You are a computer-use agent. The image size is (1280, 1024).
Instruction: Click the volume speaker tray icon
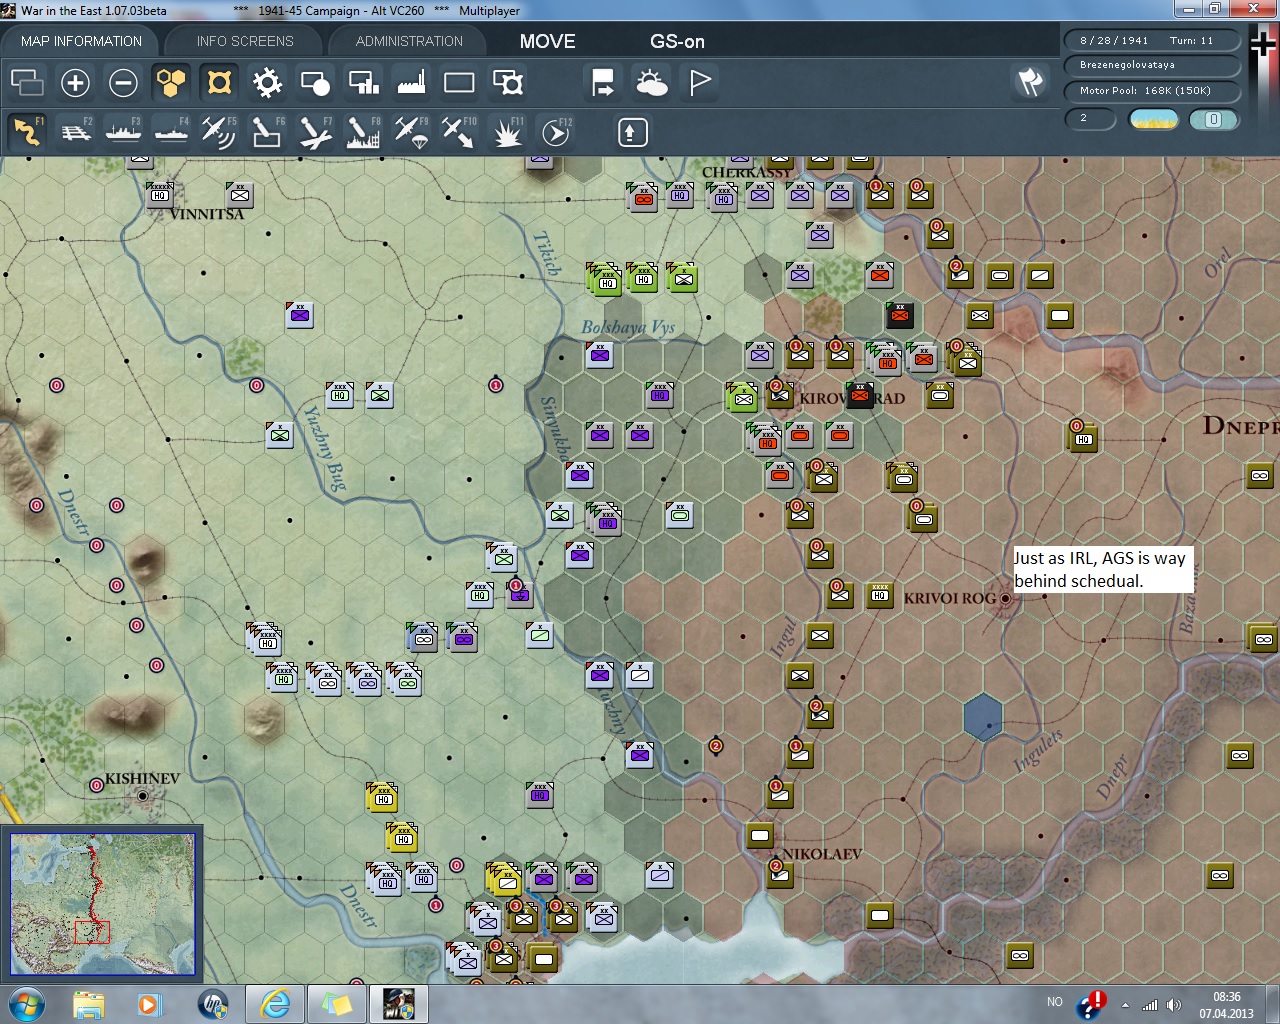pos(1174,1005)
